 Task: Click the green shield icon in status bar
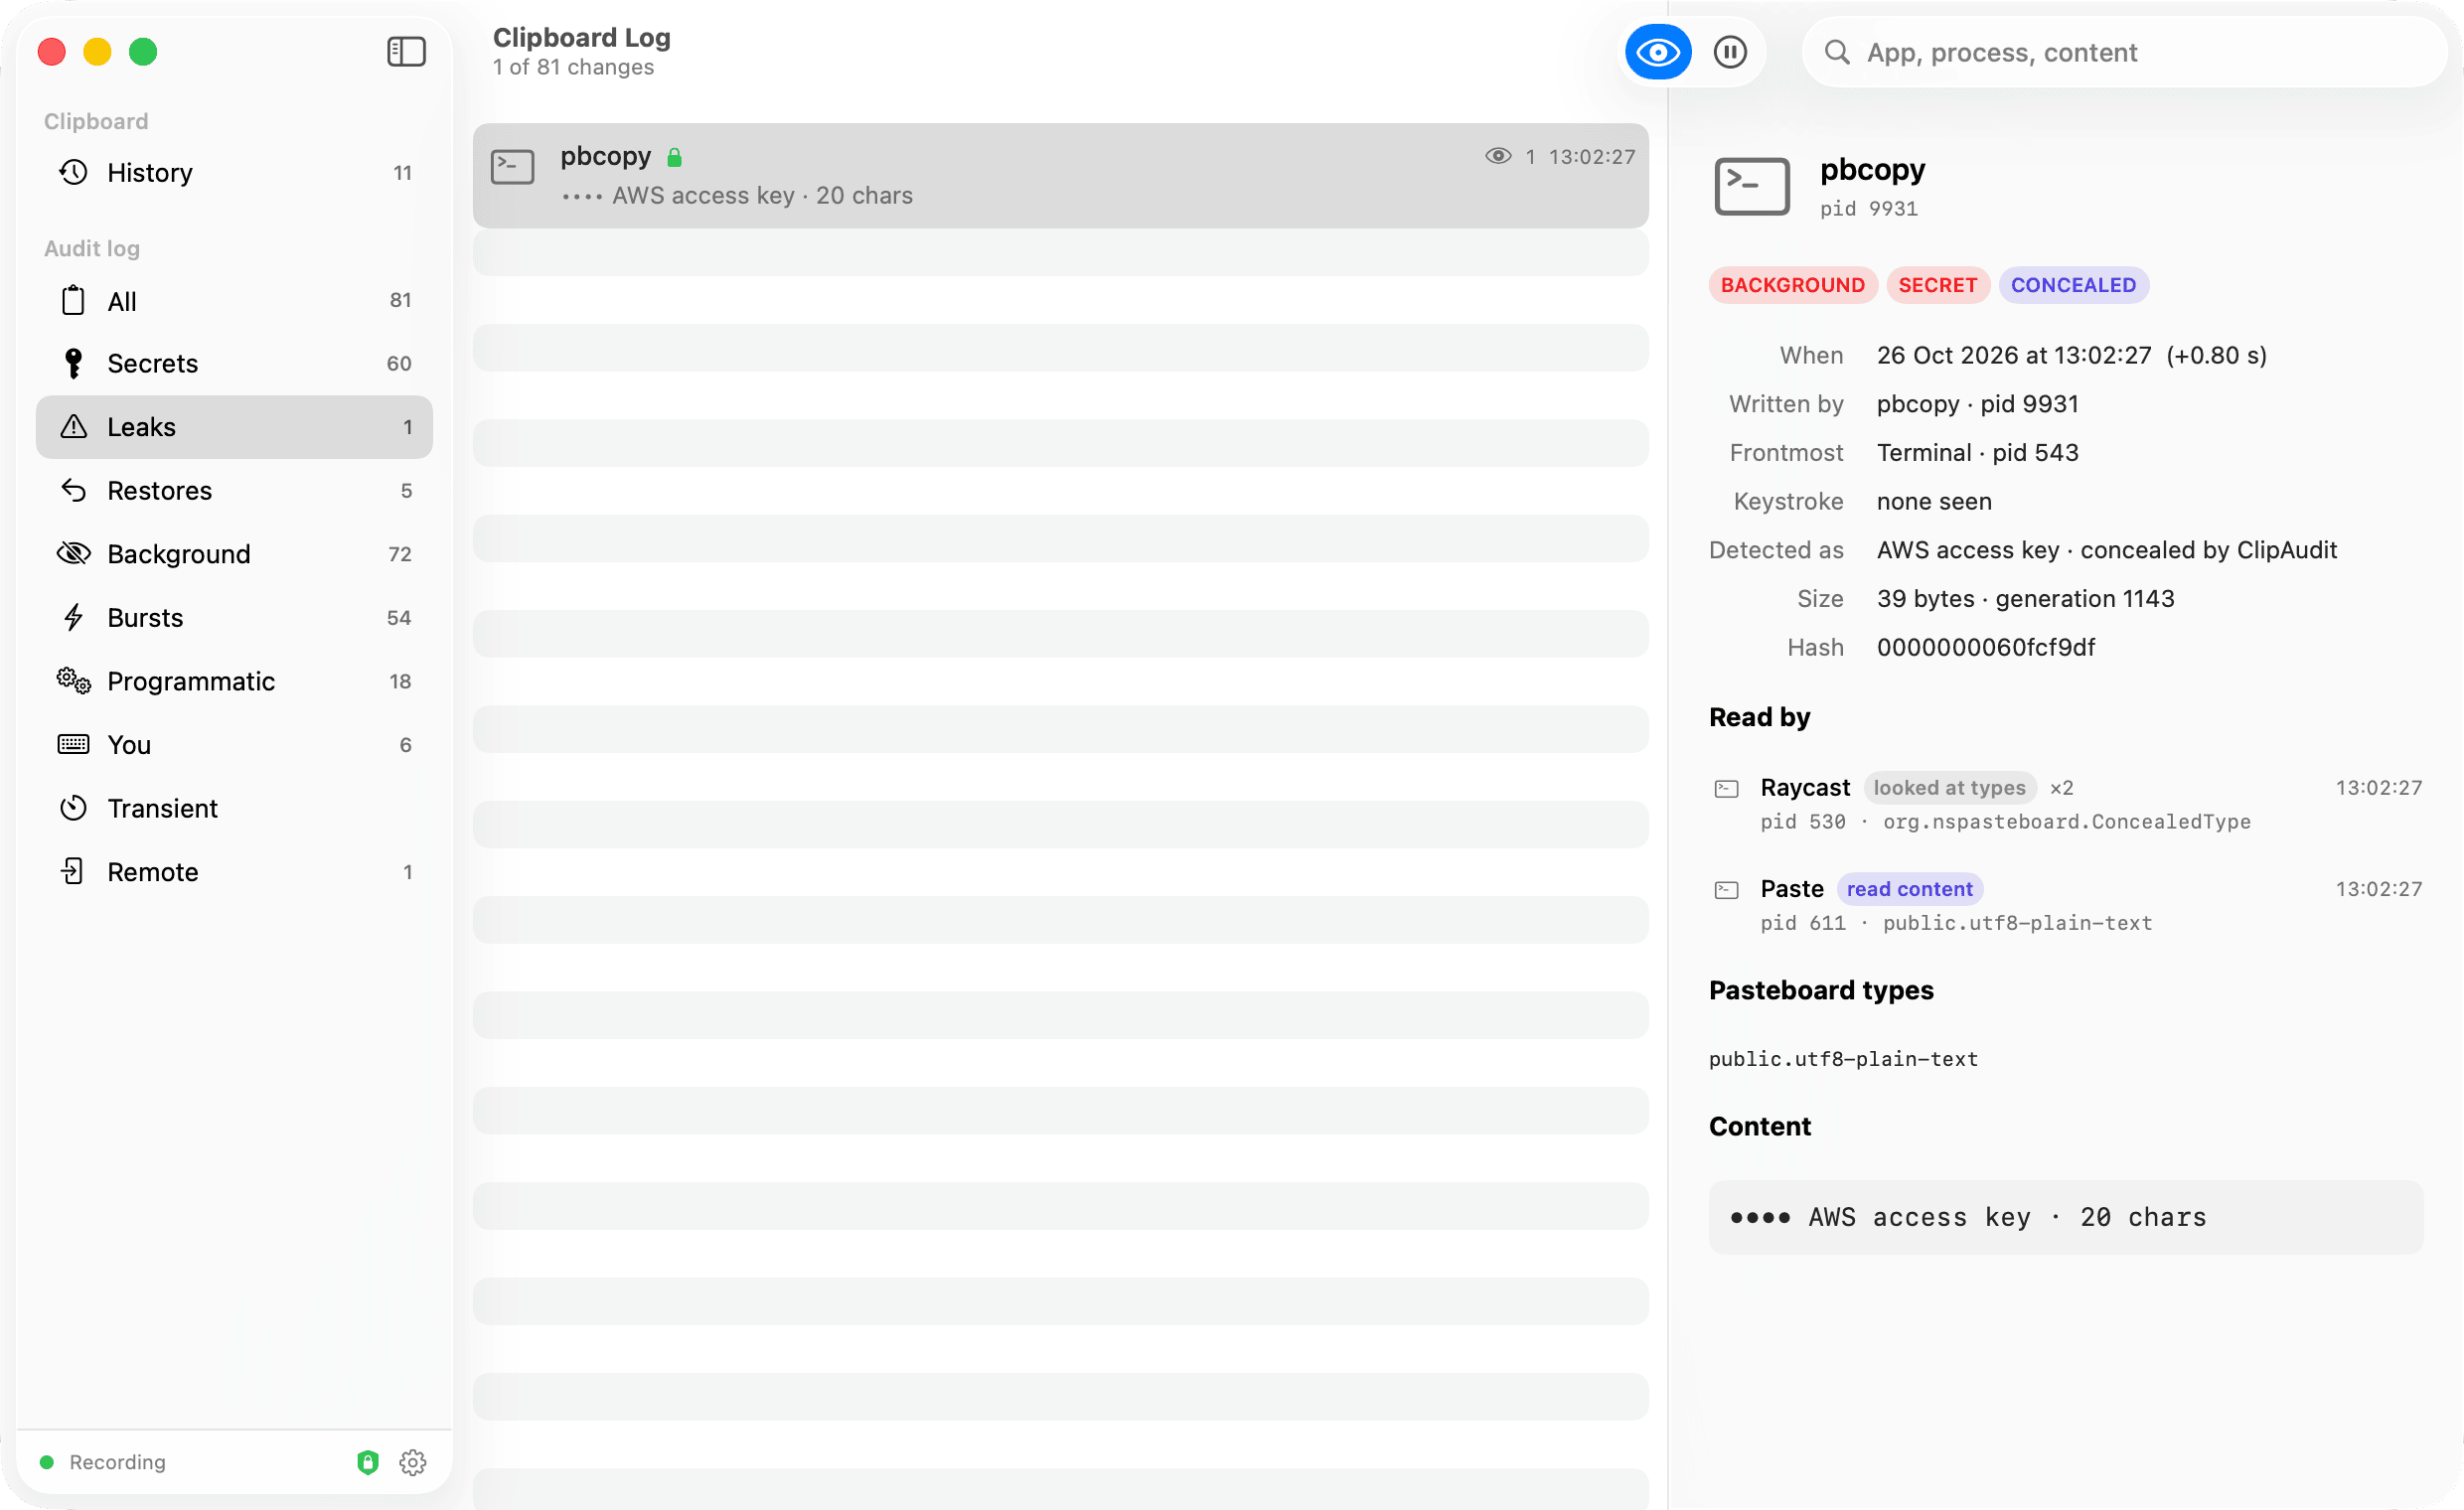coord(368,1463)
